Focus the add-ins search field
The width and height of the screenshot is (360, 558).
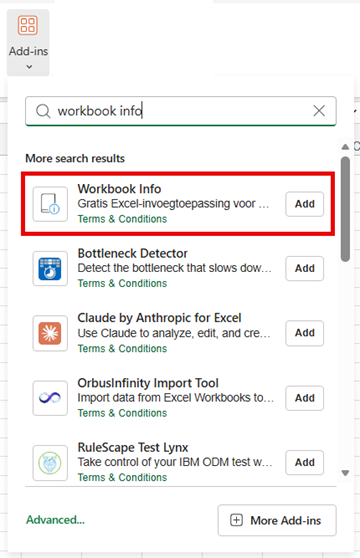(x=181, y=111)
